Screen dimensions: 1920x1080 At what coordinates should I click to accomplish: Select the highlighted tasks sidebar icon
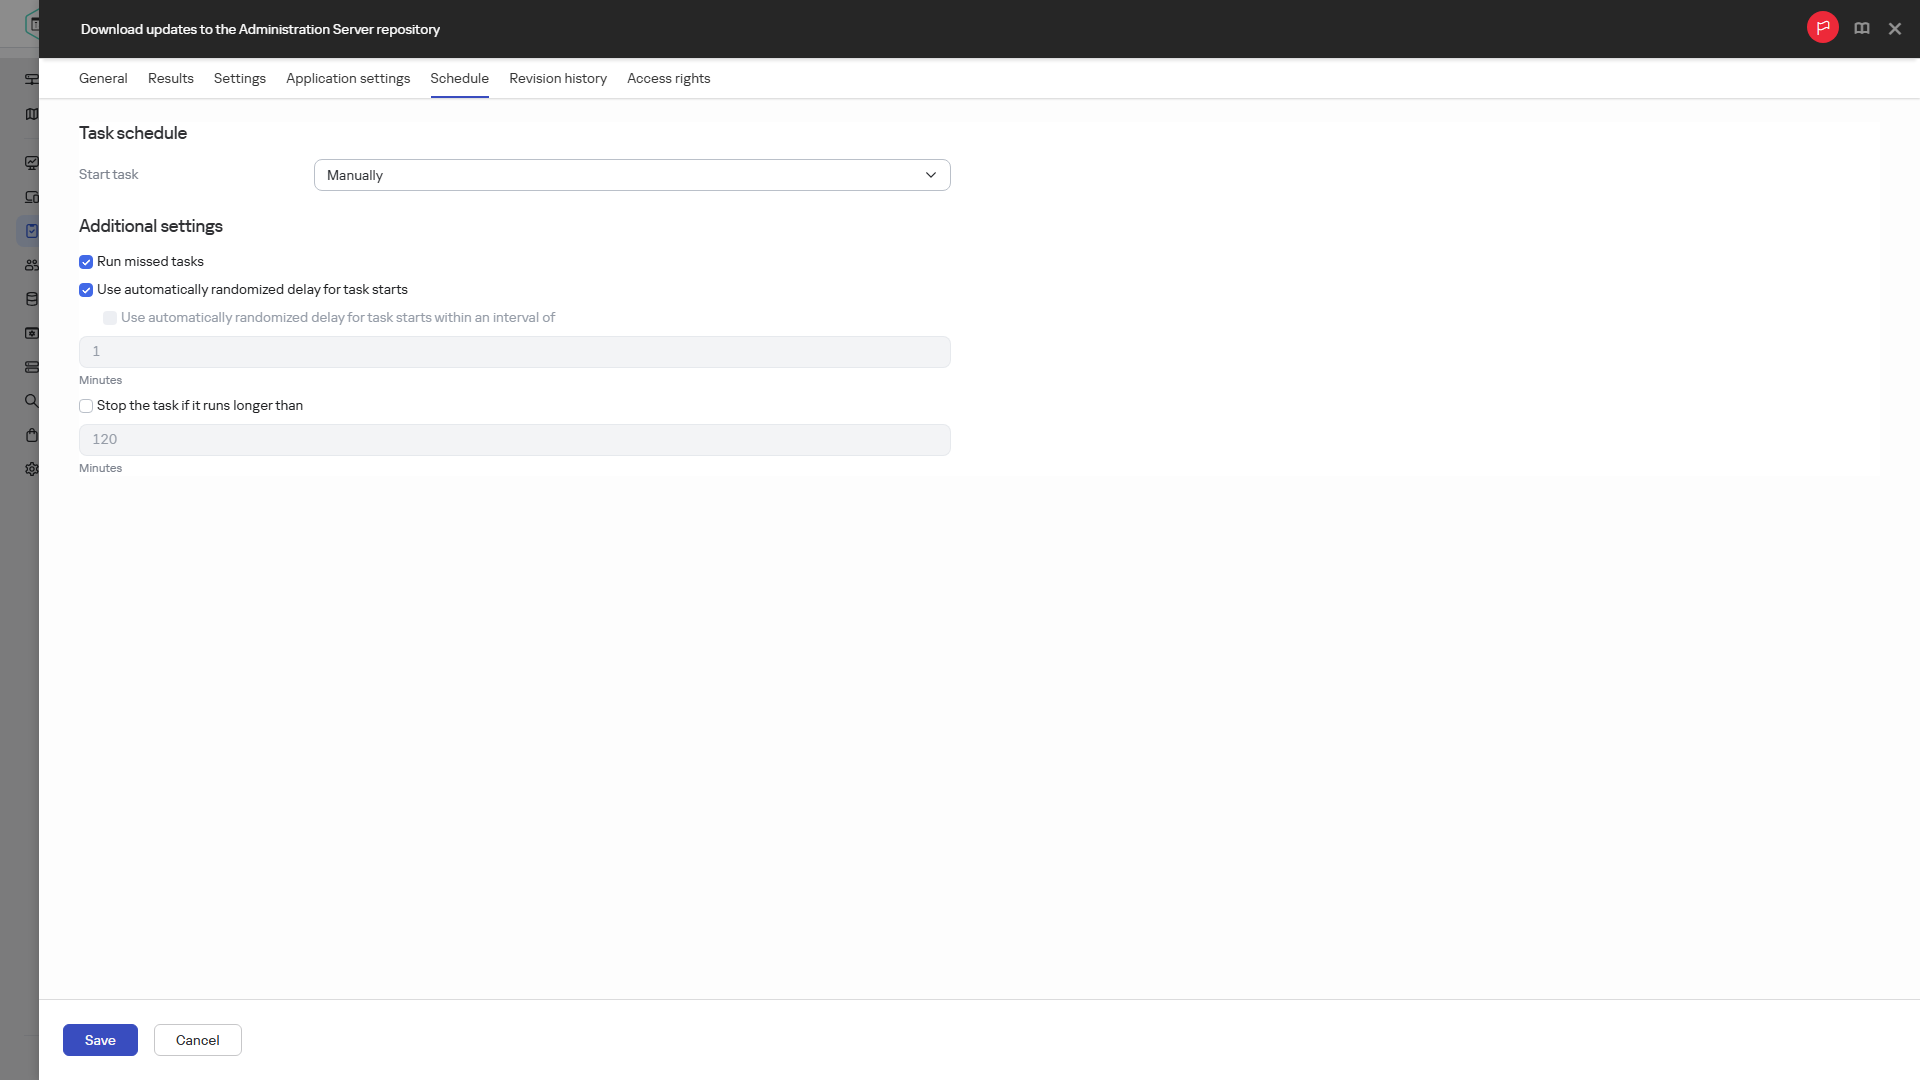click(30, 231)
